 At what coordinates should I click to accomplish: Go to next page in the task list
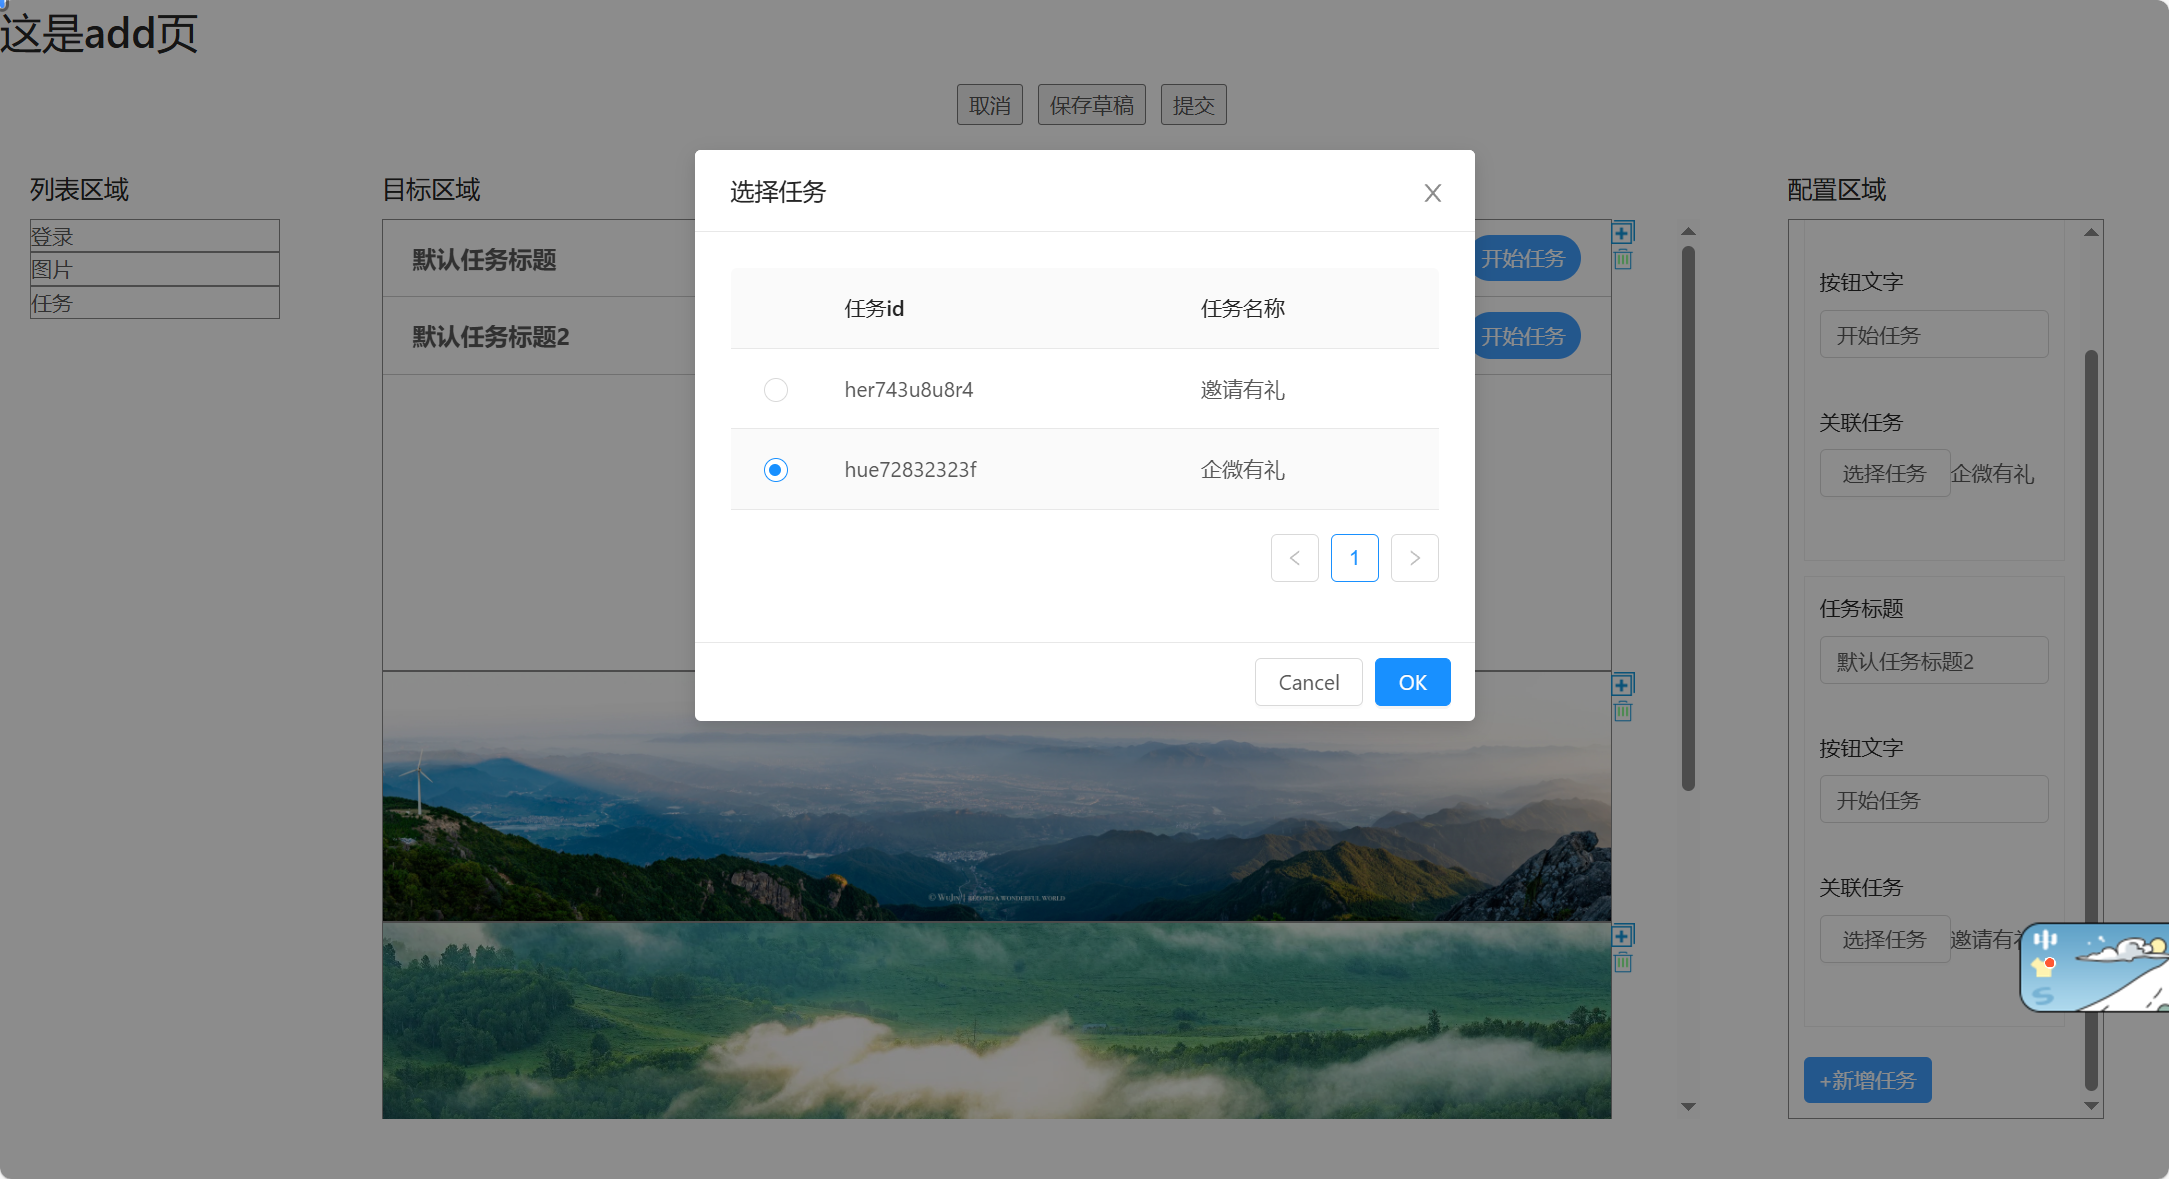pyautogui.click(x=1414, y=558)
